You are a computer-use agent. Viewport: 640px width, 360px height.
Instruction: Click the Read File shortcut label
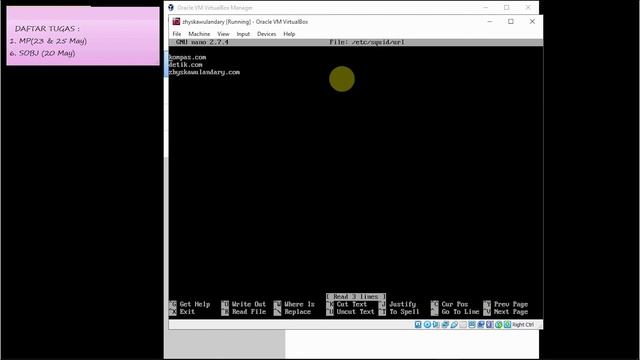249,312
